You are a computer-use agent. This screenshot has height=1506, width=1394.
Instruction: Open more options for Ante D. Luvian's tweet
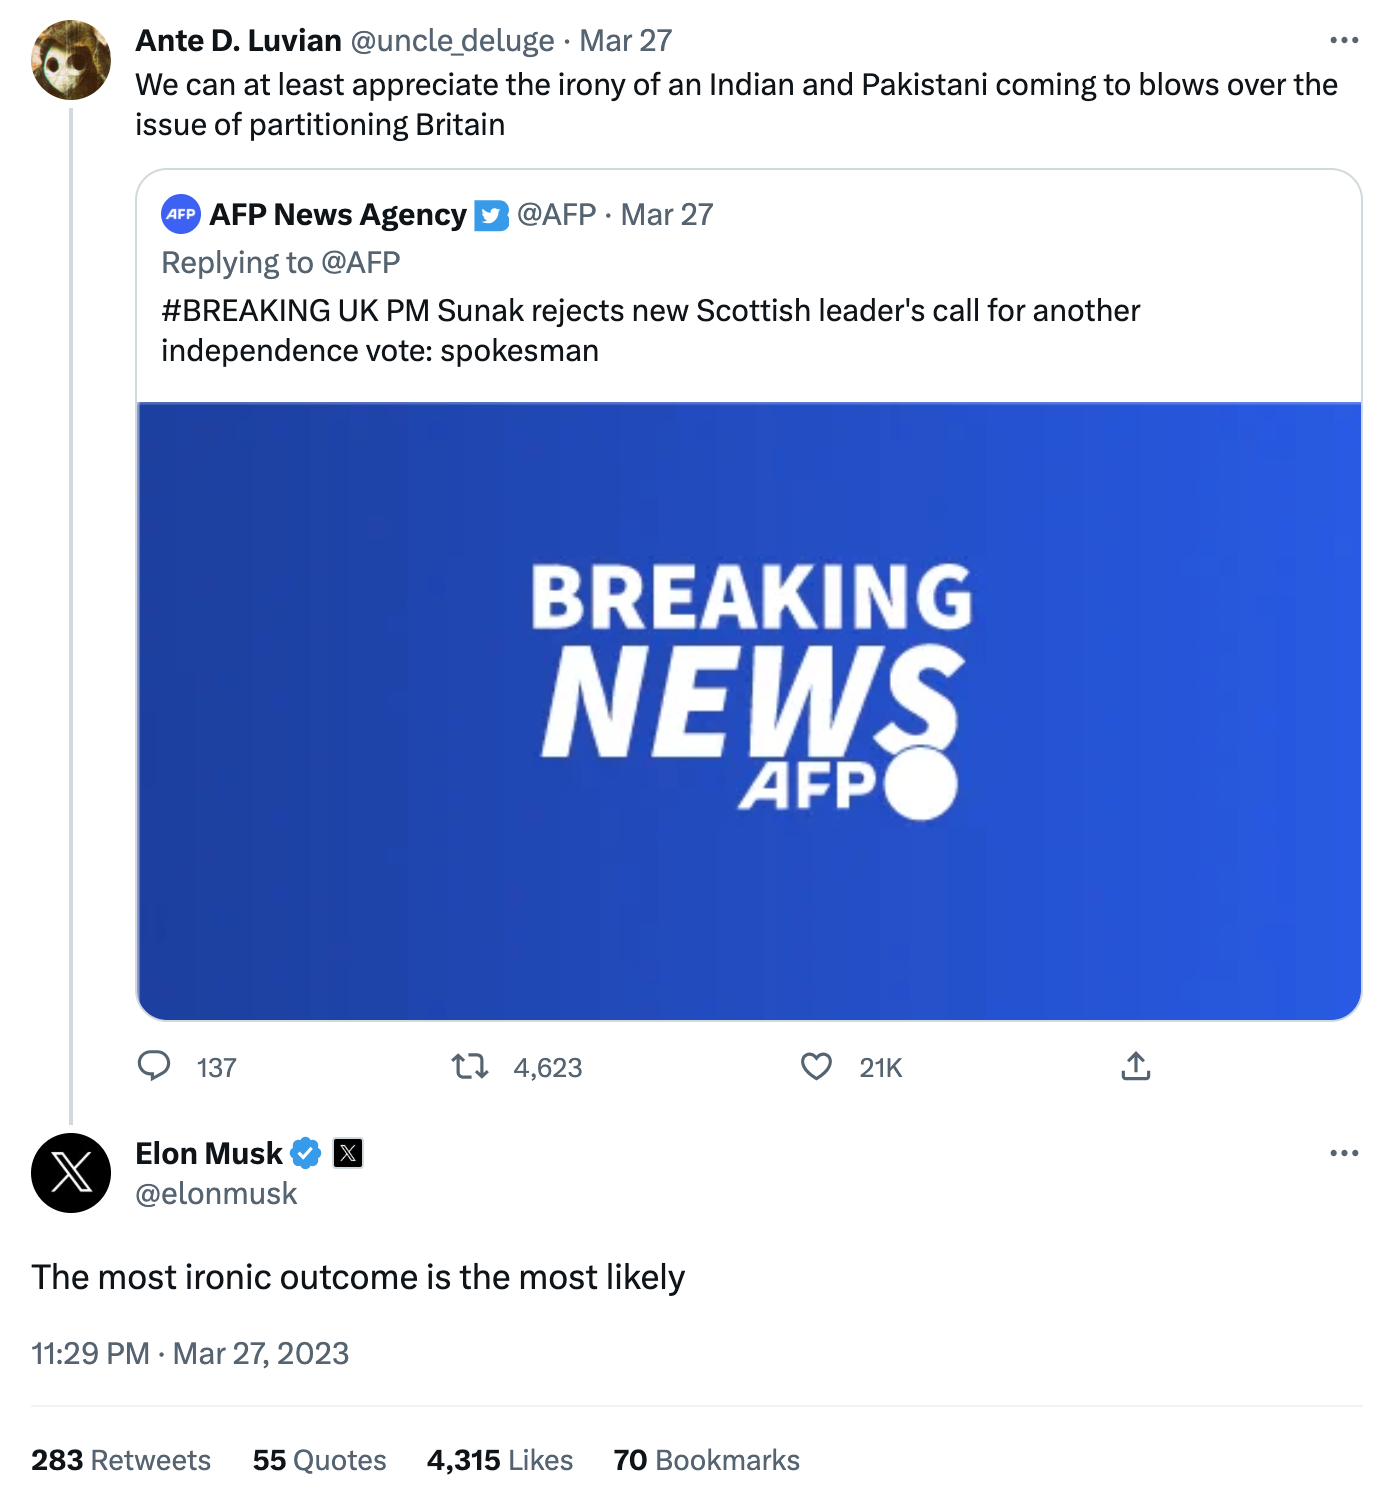pyautogui.click(x=1343, y=40)
